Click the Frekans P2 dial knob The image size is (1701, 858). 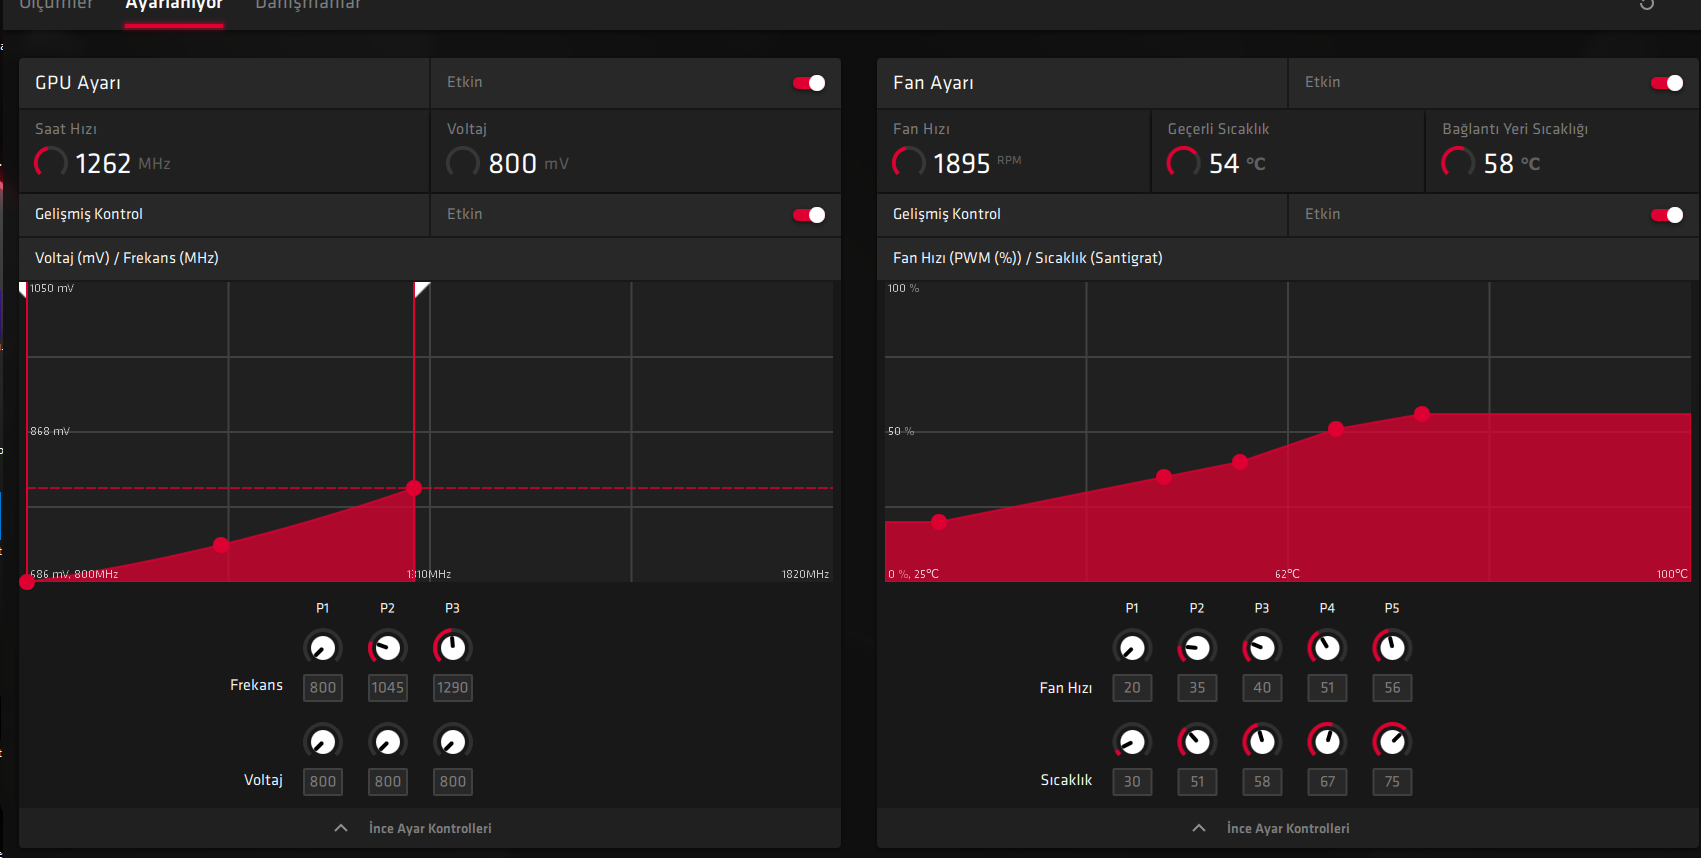387,648
